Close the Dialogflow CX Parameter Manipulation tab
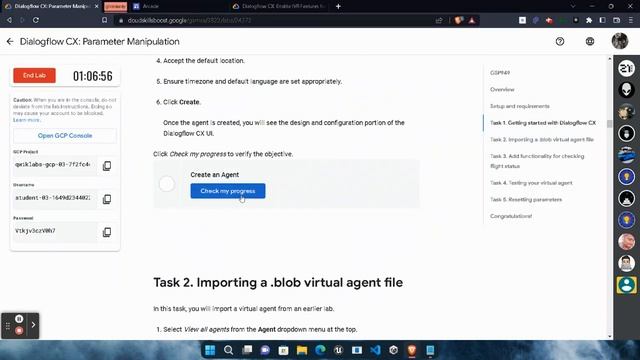This screenshot has height=360, width=640. (97, 6)
